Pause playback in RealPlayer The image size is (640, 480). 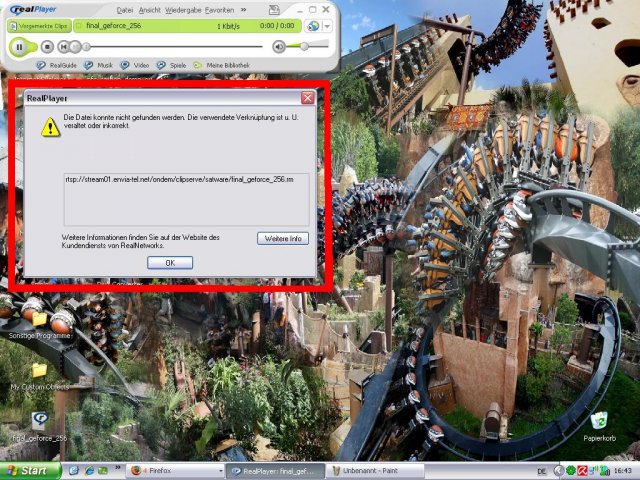click(19, 47)
